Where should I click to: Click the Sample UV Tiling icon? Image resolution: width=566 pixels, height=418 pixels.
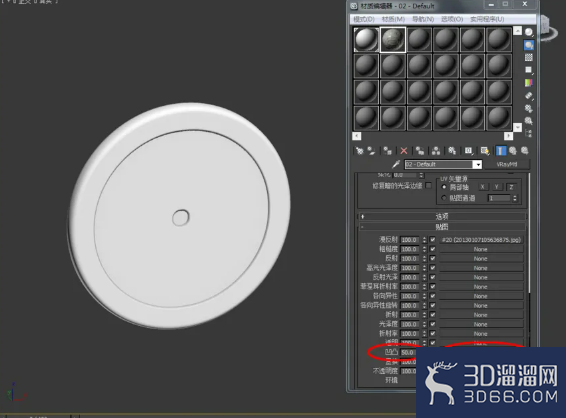pos(529,70)
